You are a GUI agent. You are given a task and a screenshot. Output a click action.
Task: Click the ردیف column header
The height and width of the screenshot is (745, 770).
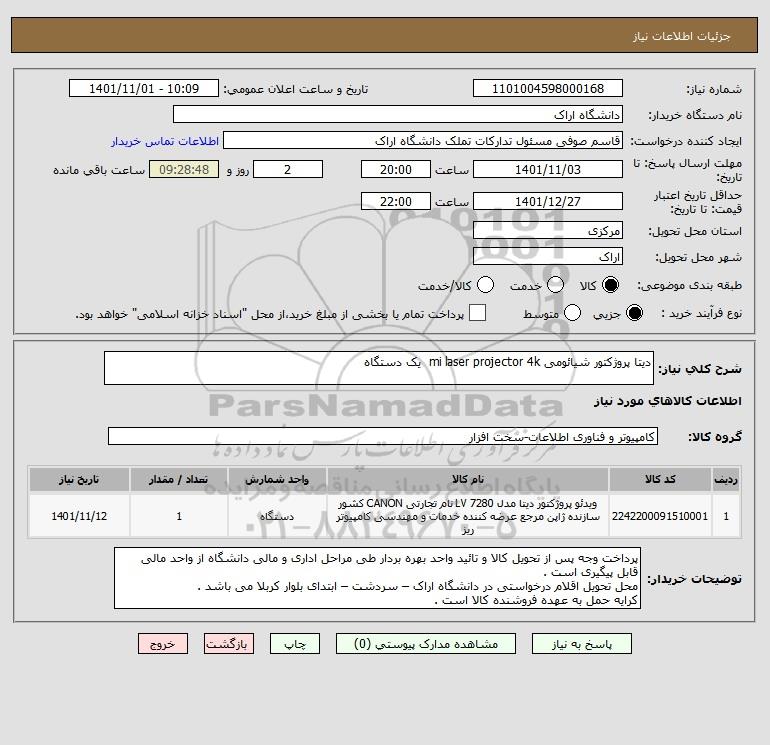click(726, 479)
